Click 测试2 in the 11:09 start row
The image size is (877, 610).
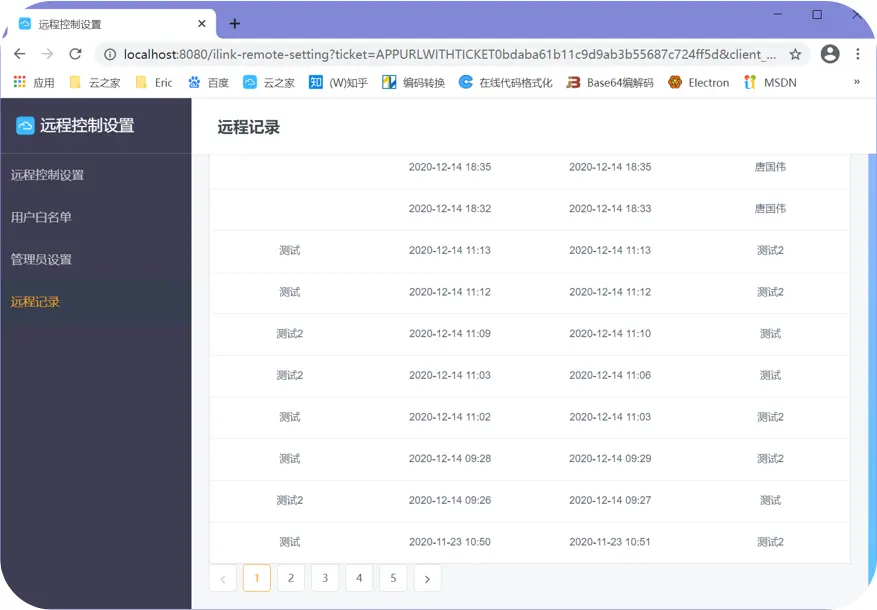click(x=290, y=334)
